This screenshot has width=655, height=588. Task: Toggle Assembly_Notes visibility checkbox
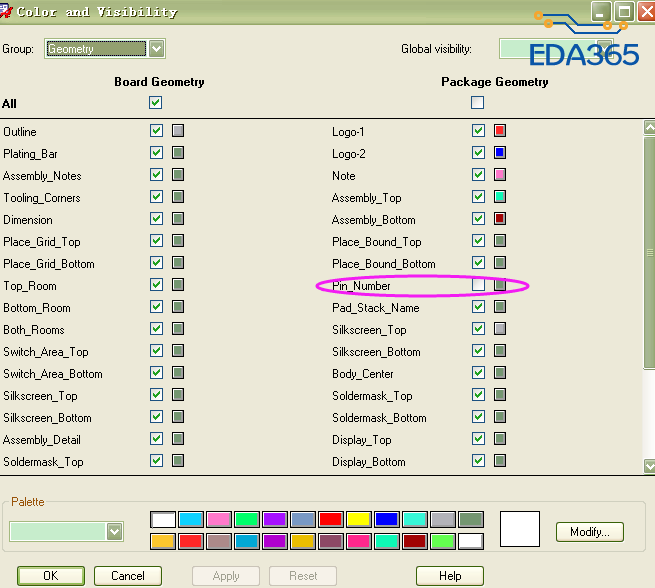[x=157, y=175]
